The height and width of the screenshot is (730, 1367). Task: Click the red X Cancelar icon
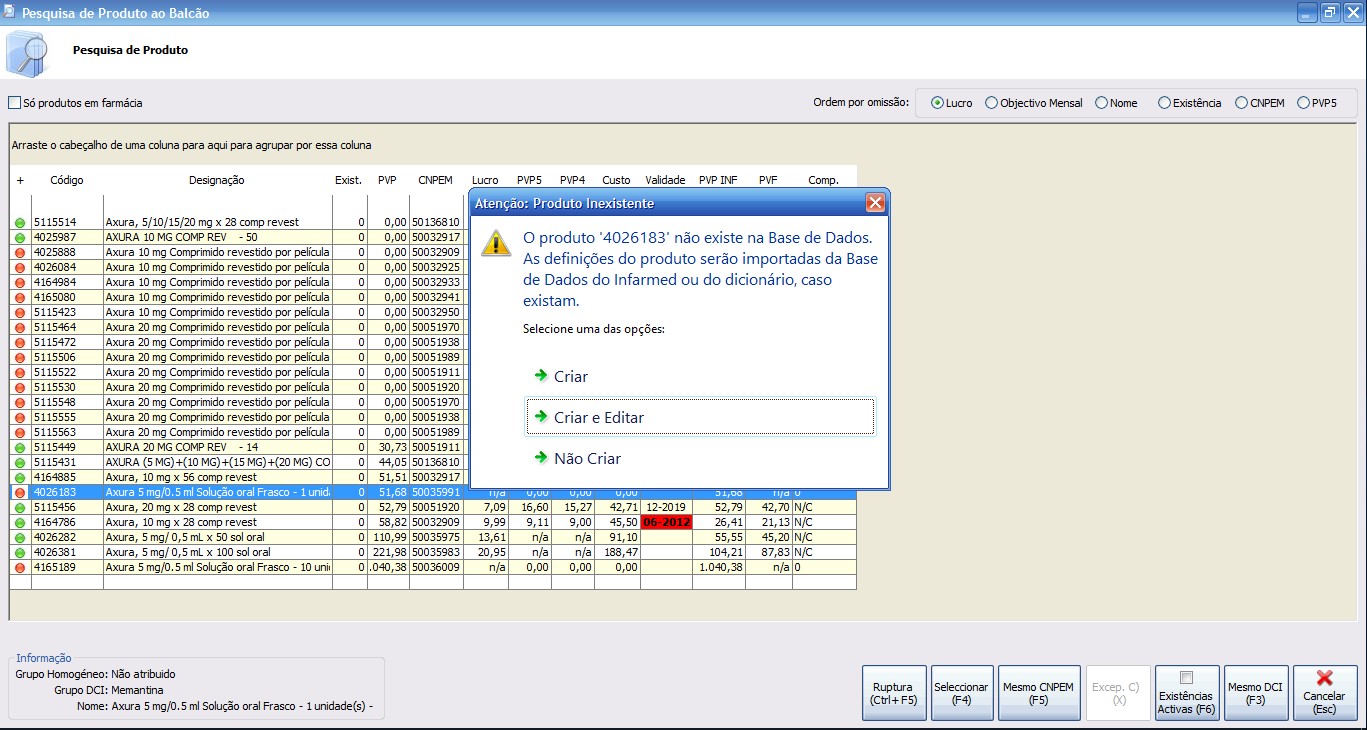point(1325,678)
